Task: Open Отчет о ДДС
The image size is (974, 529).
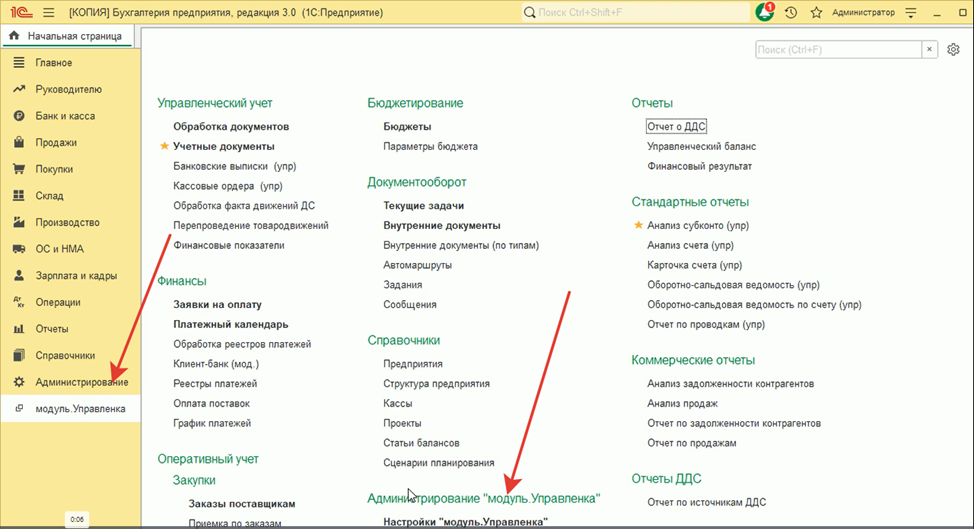Action: [676, 127]
